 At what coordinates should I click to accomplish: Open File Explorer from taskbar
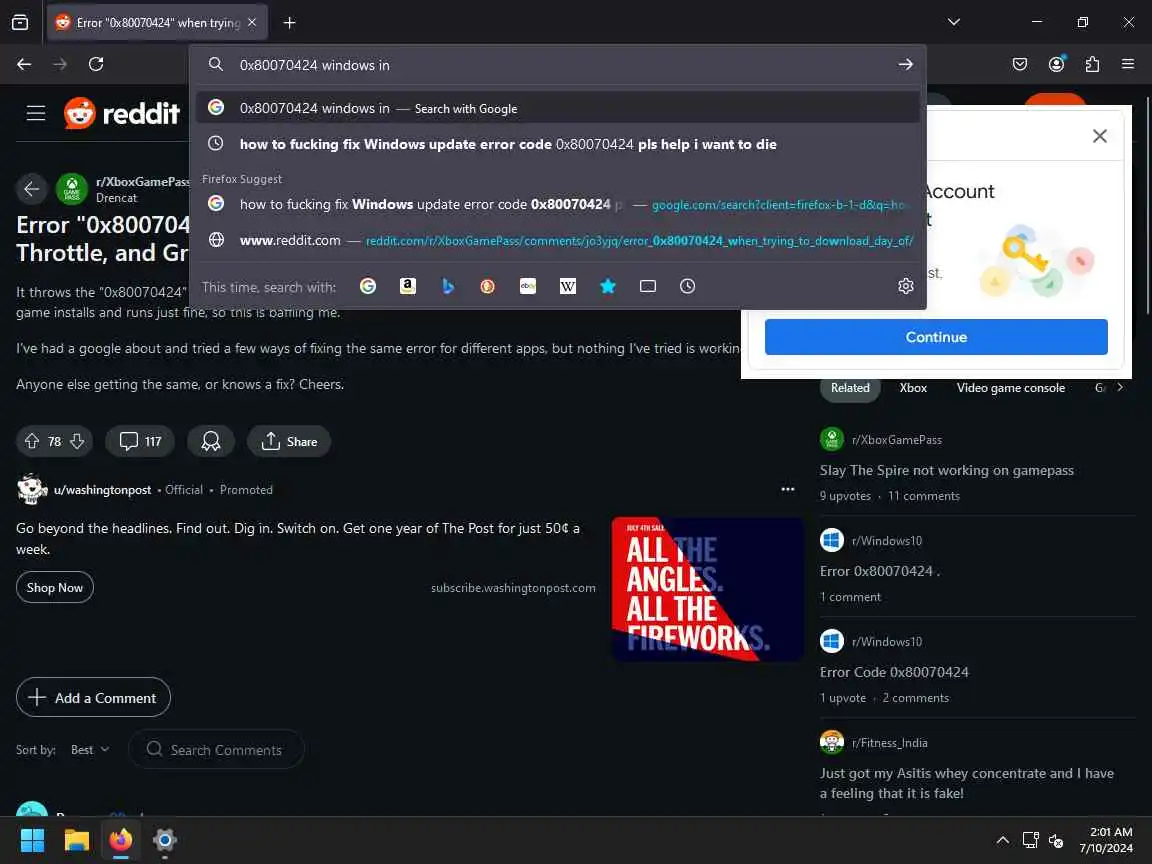(x=76, y=840)
